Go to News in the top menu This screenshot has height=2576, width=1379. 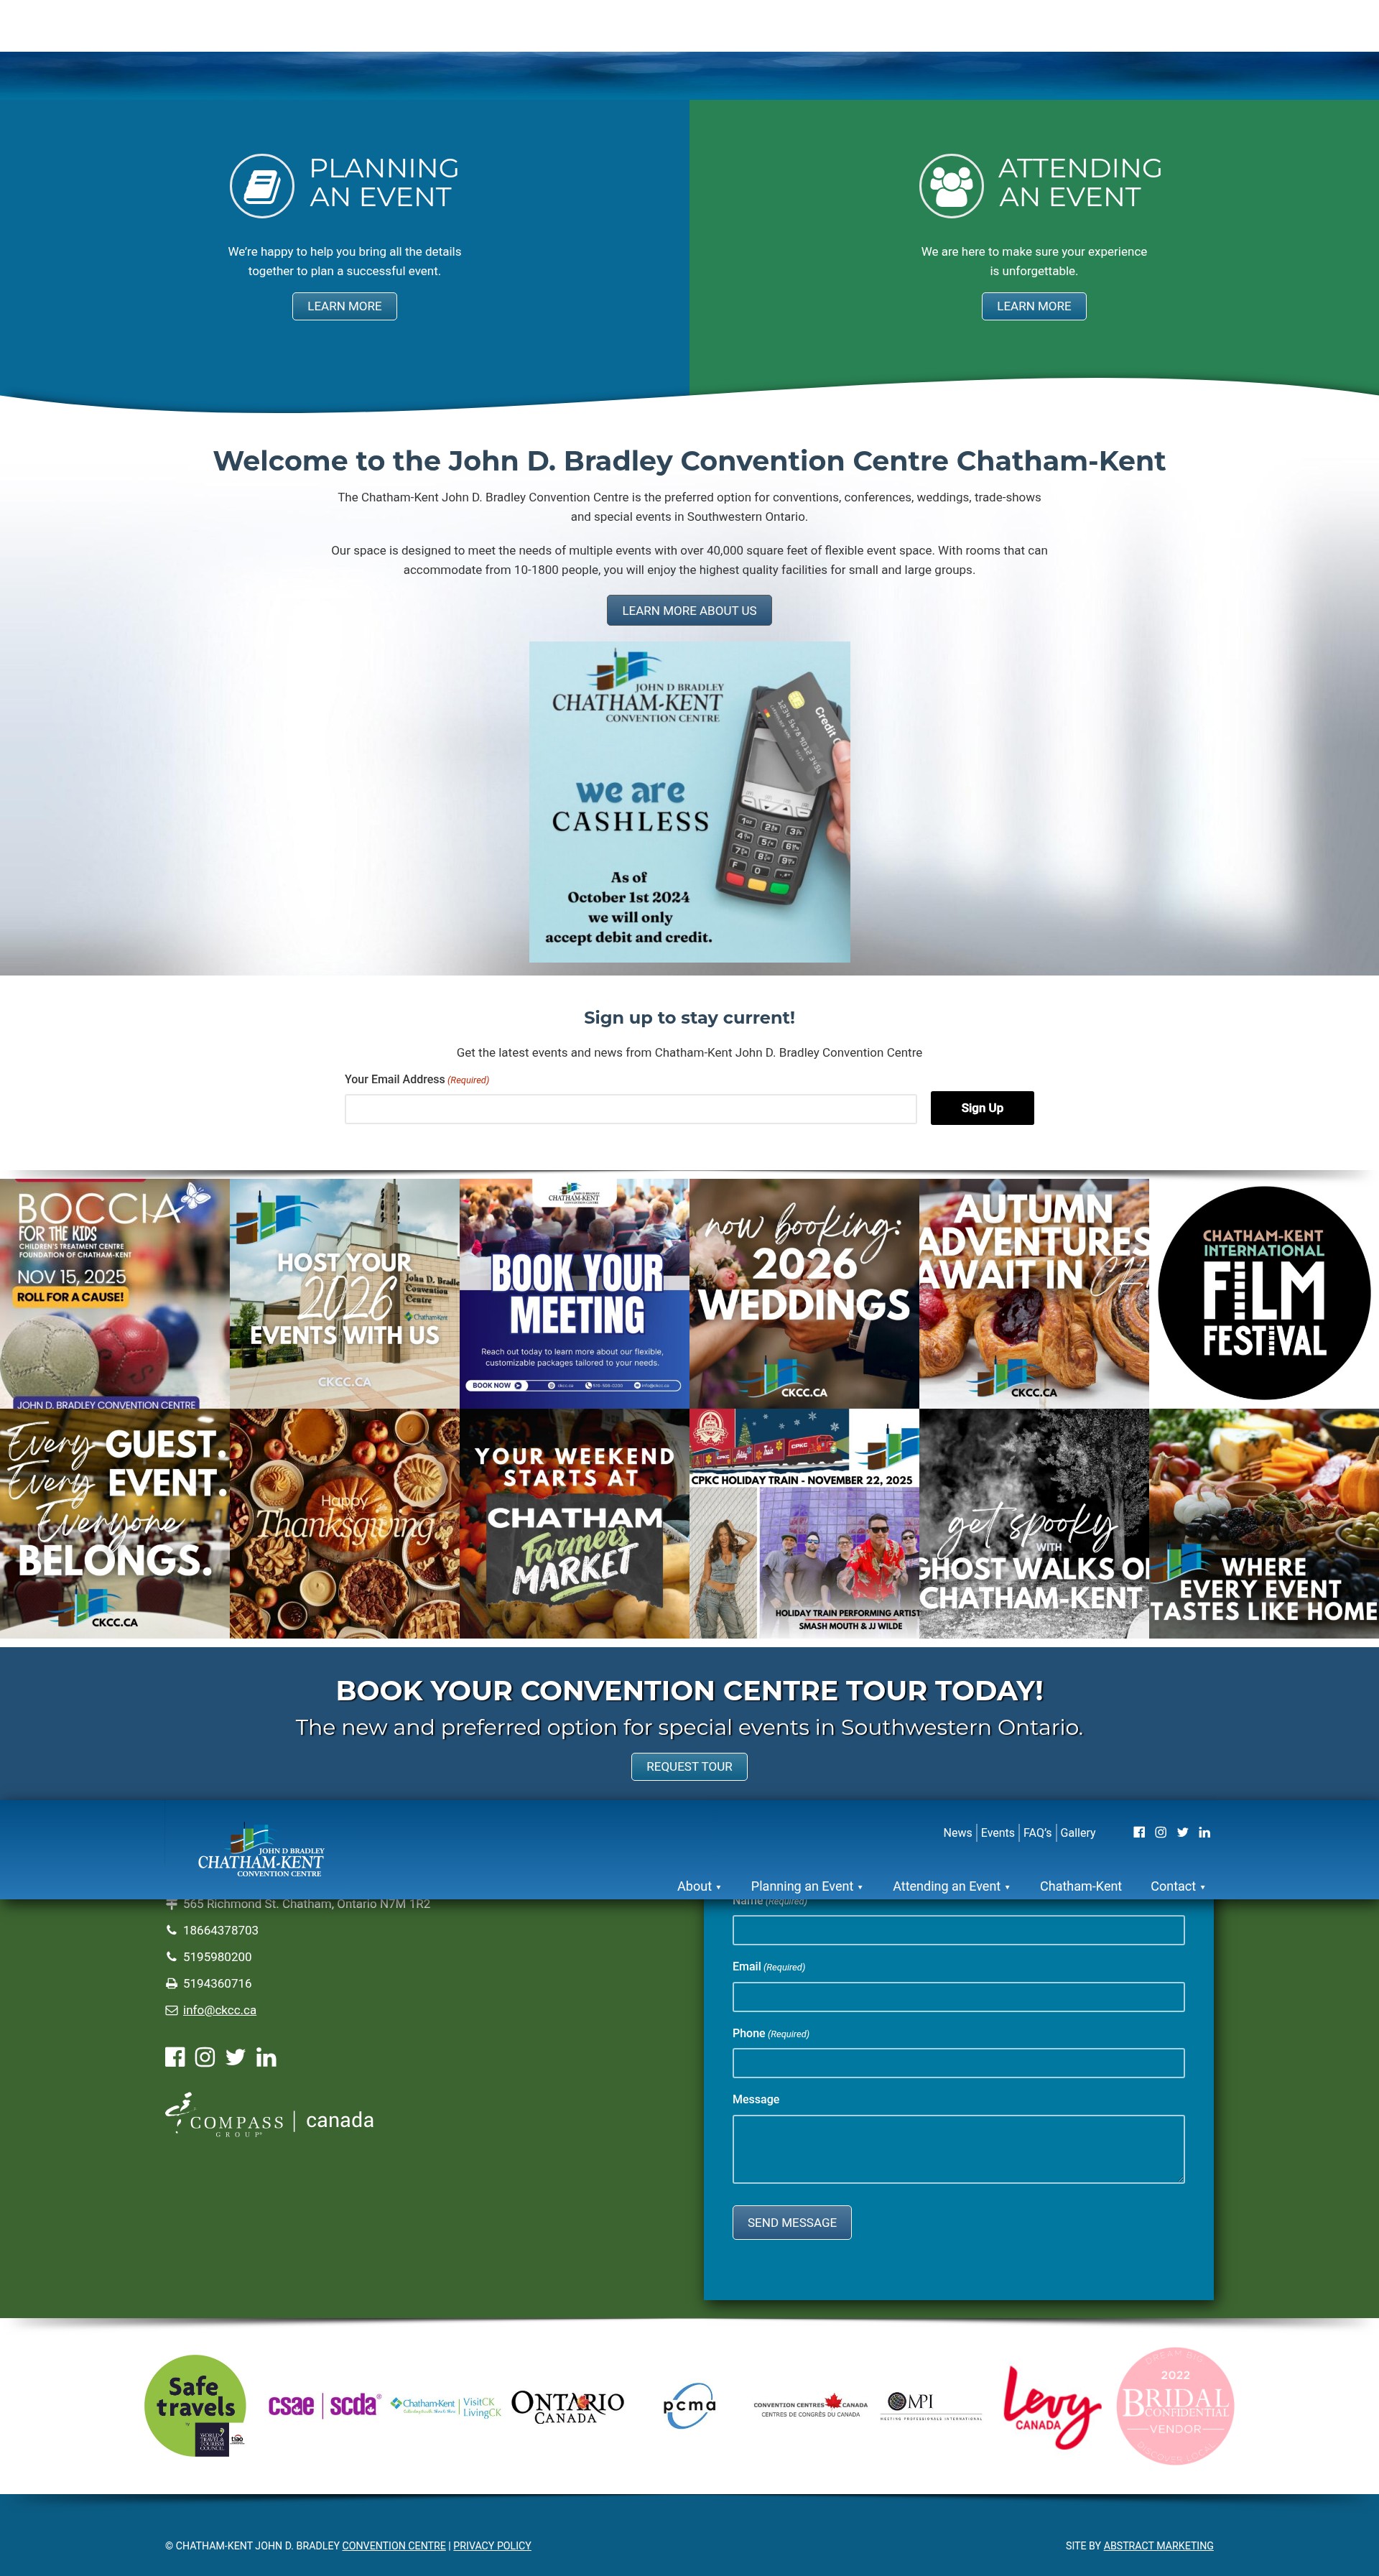957,1833
